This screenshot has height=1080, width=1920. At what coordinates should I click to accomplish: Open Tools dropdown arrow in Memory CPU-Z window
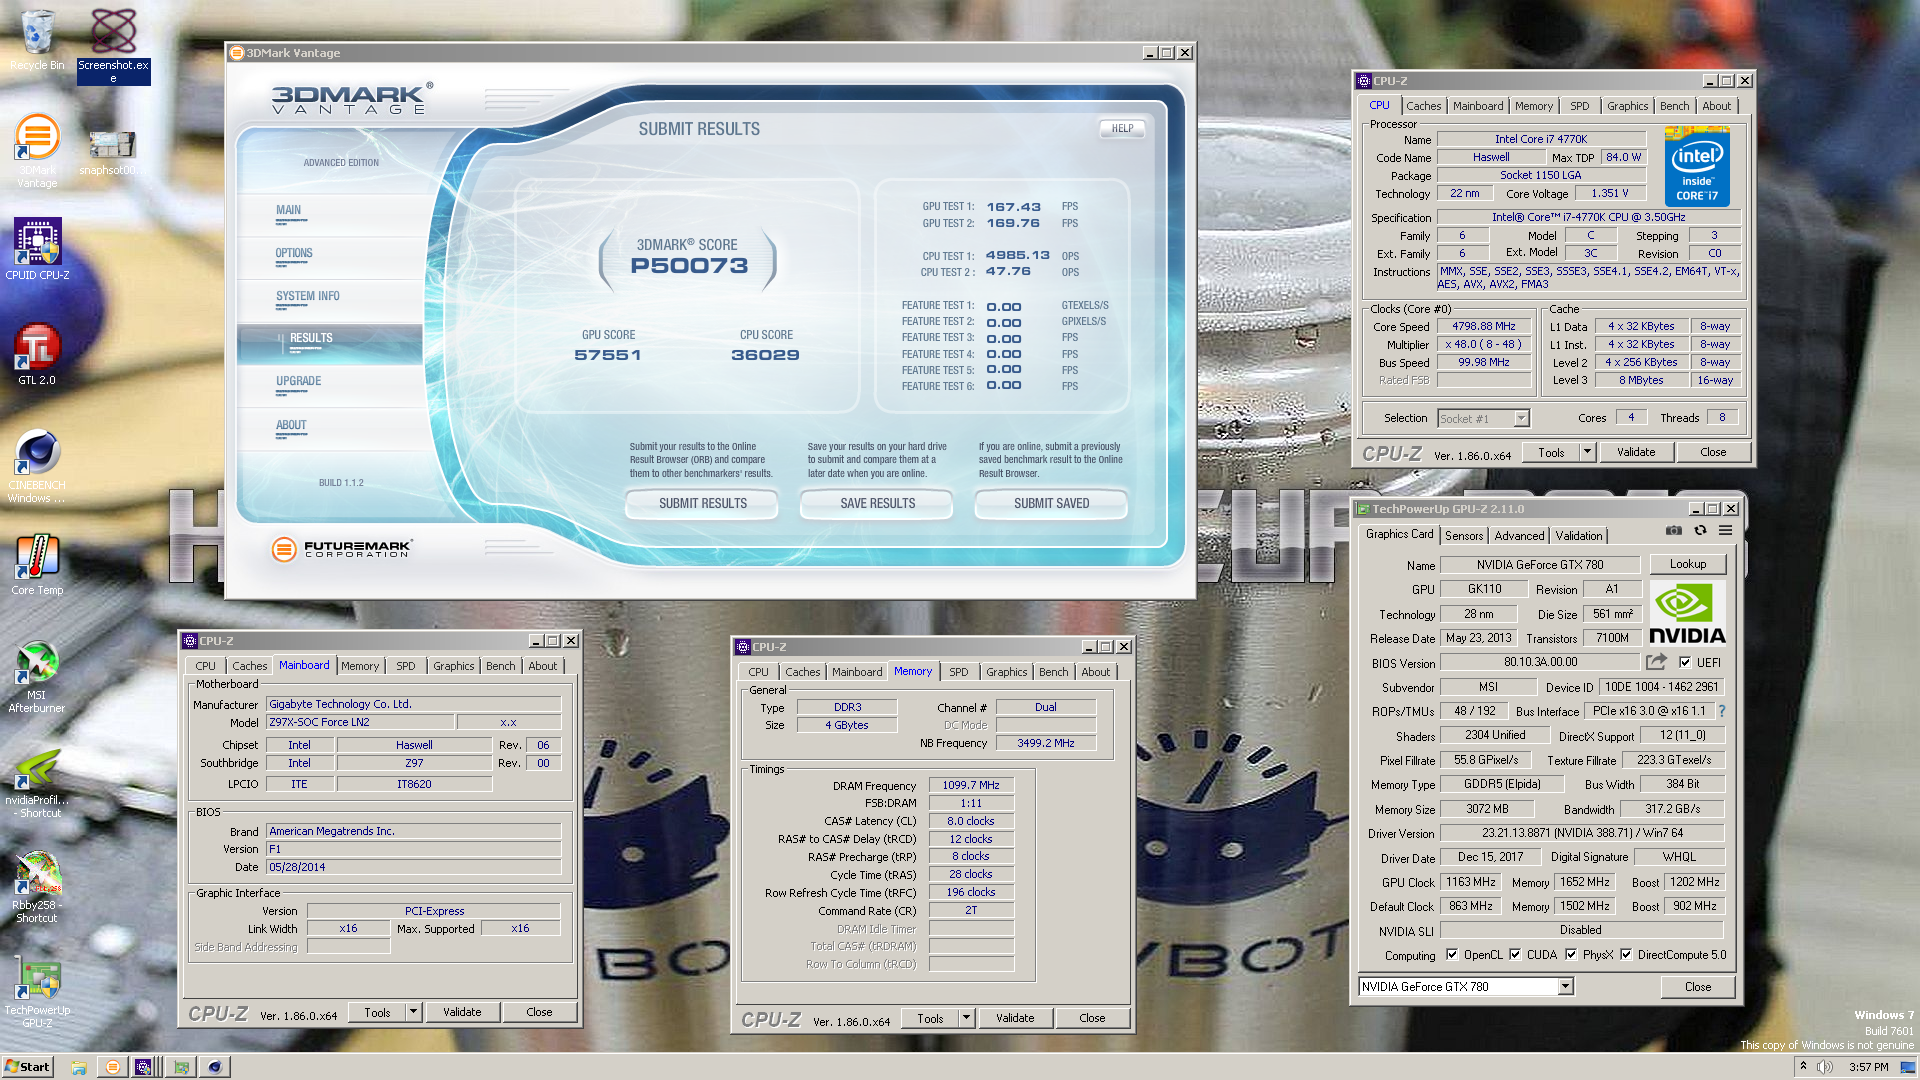tap(966, 1018)
